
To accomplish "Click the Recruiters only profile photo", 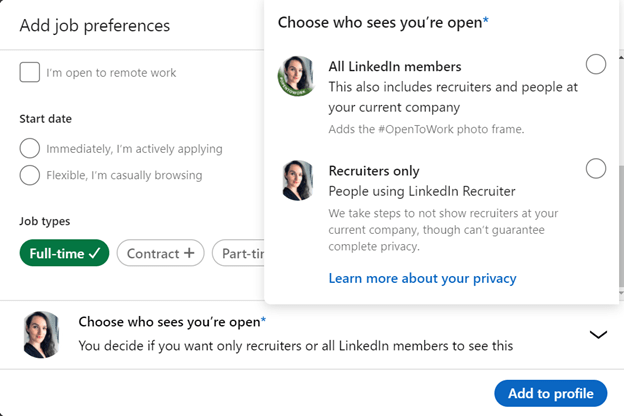I will [298, 180].
